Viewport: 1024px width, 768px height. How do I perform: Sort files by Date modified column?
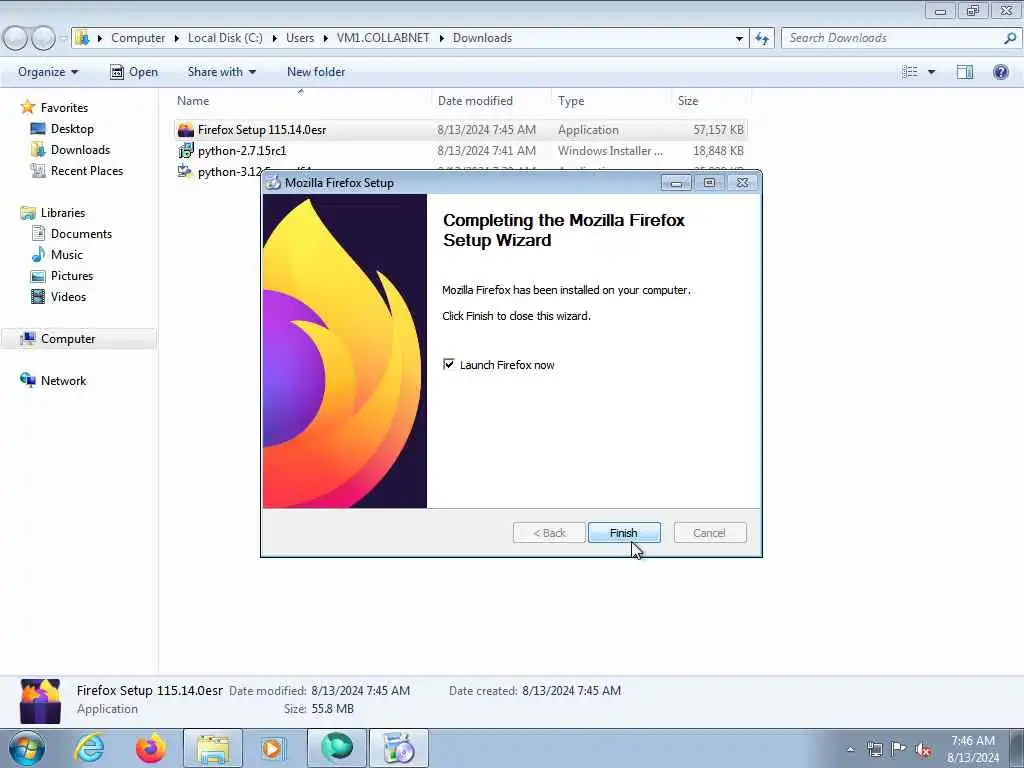coord(475,101)
